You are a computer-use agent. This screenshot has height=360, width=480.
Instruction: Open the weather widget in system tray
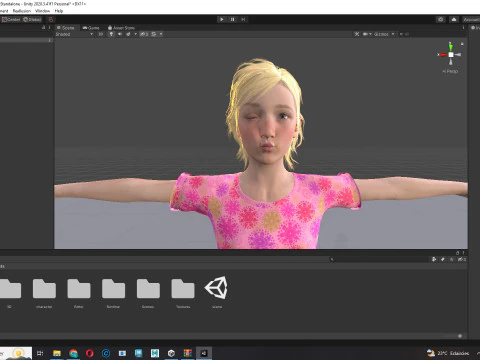coord(448,353)
